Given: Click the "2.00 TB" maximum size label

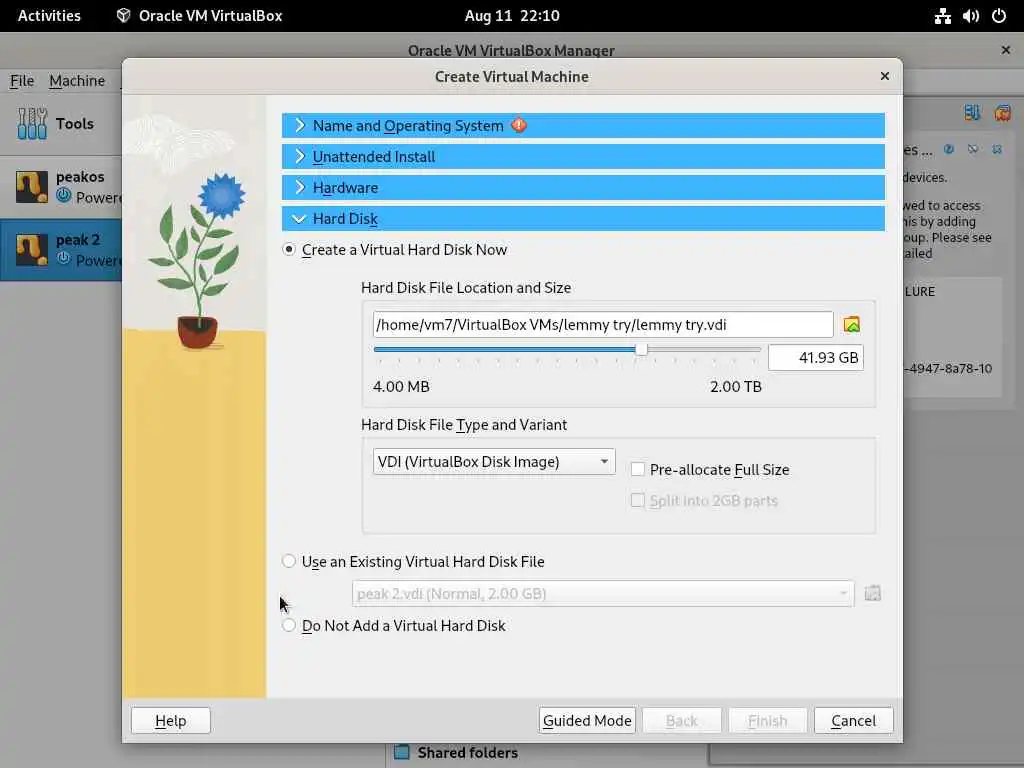Looking at the screenshot, I should [x=736, y=387].
